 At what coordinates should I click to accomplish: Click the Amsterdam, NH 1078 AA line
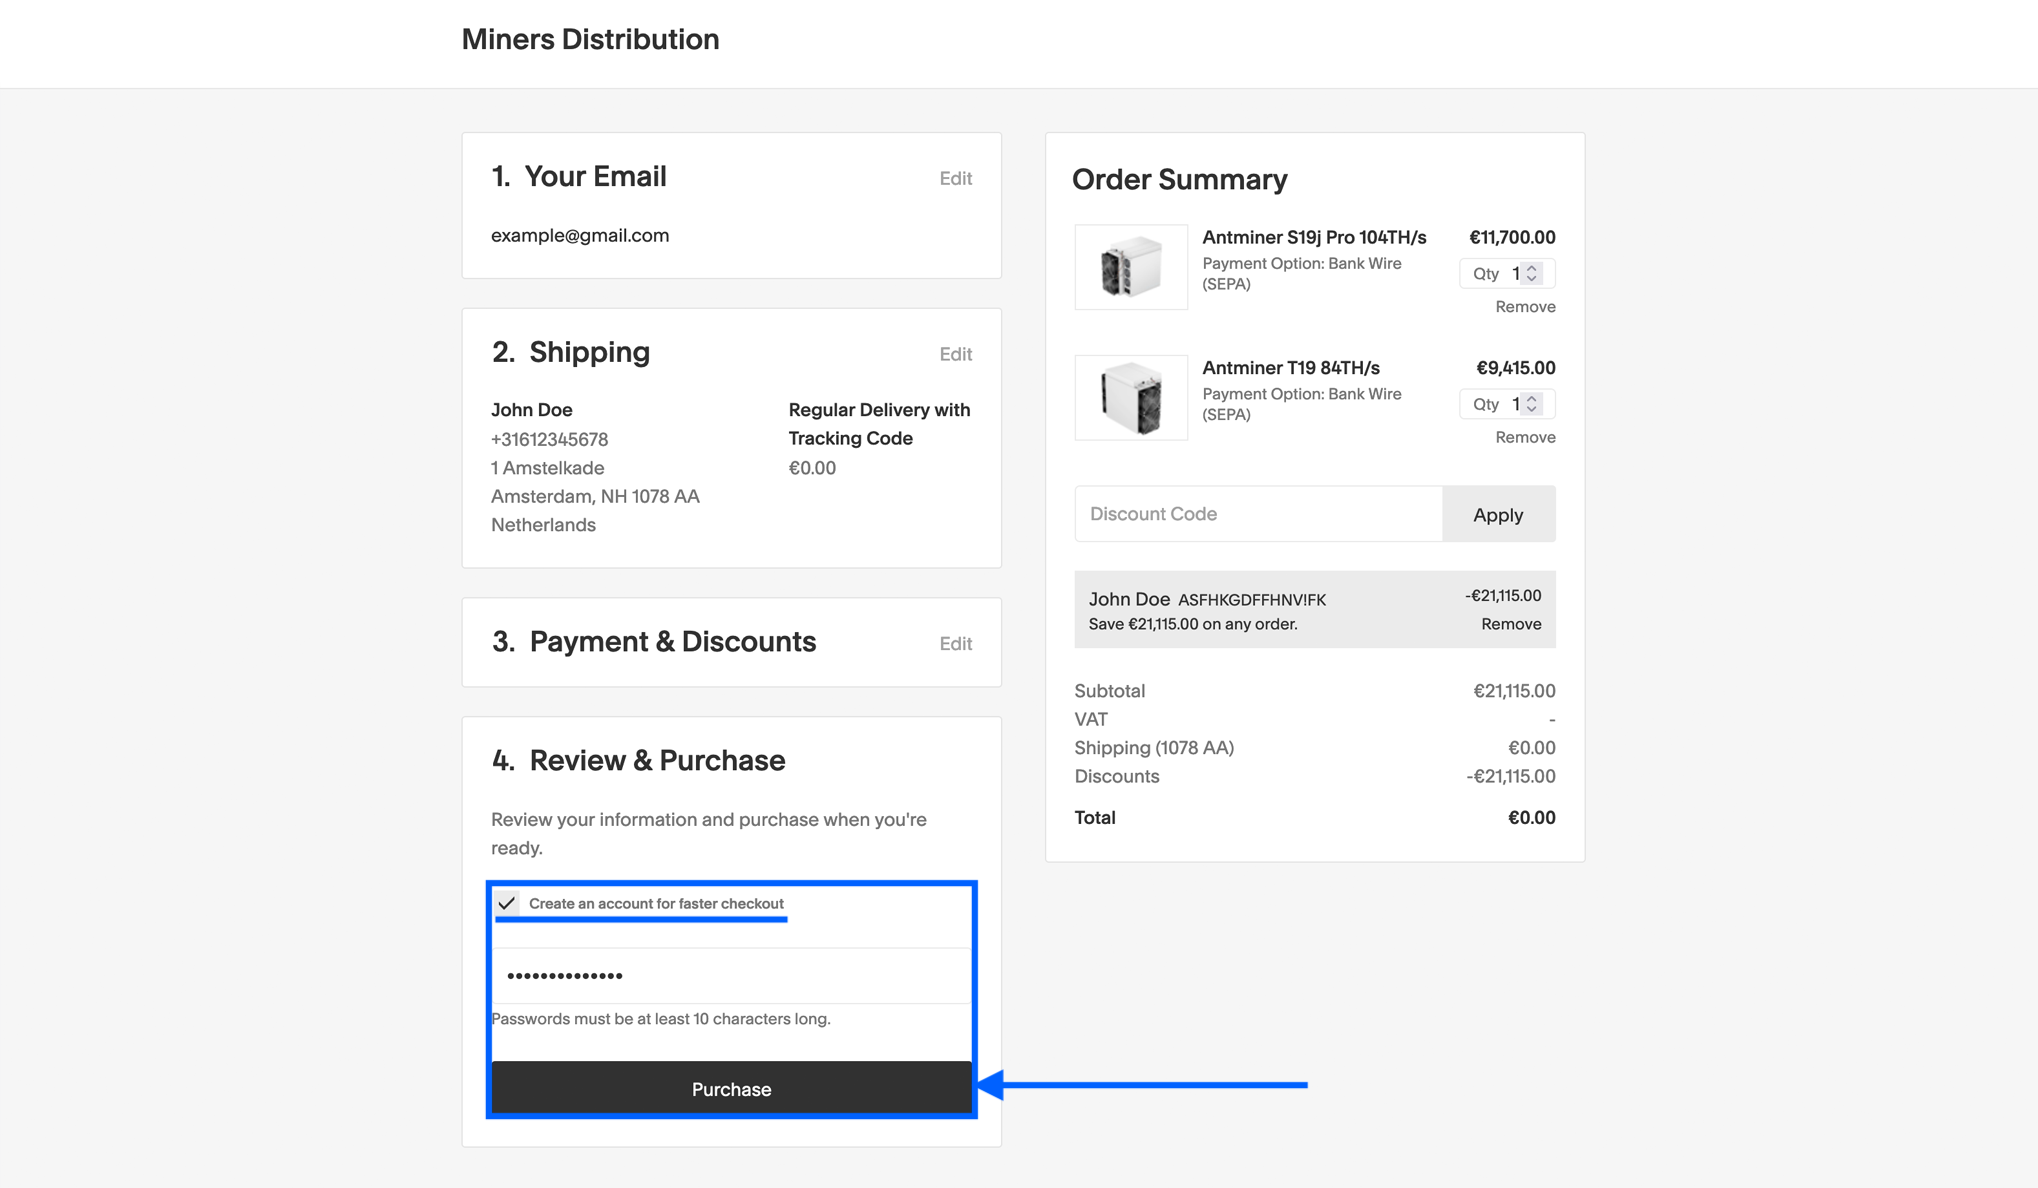tap(595, 496)
